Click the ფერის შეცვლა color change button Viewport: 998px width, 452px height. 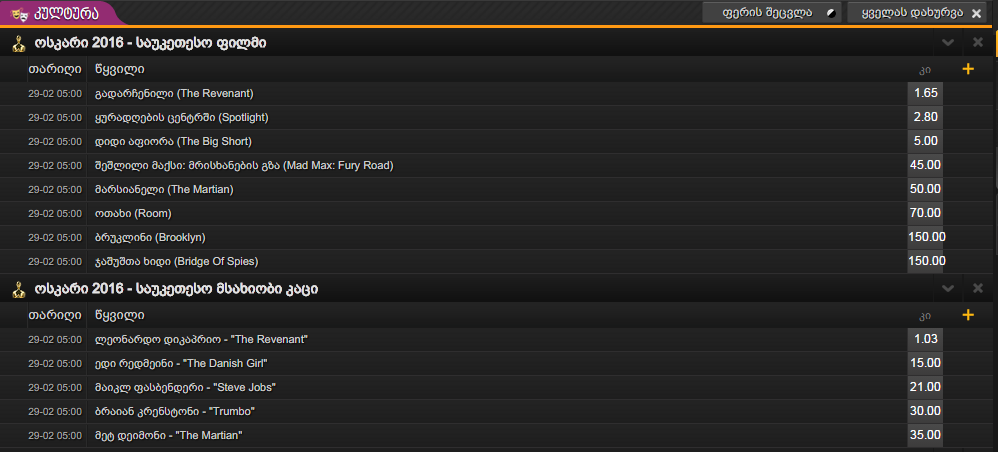pos(771,13)
